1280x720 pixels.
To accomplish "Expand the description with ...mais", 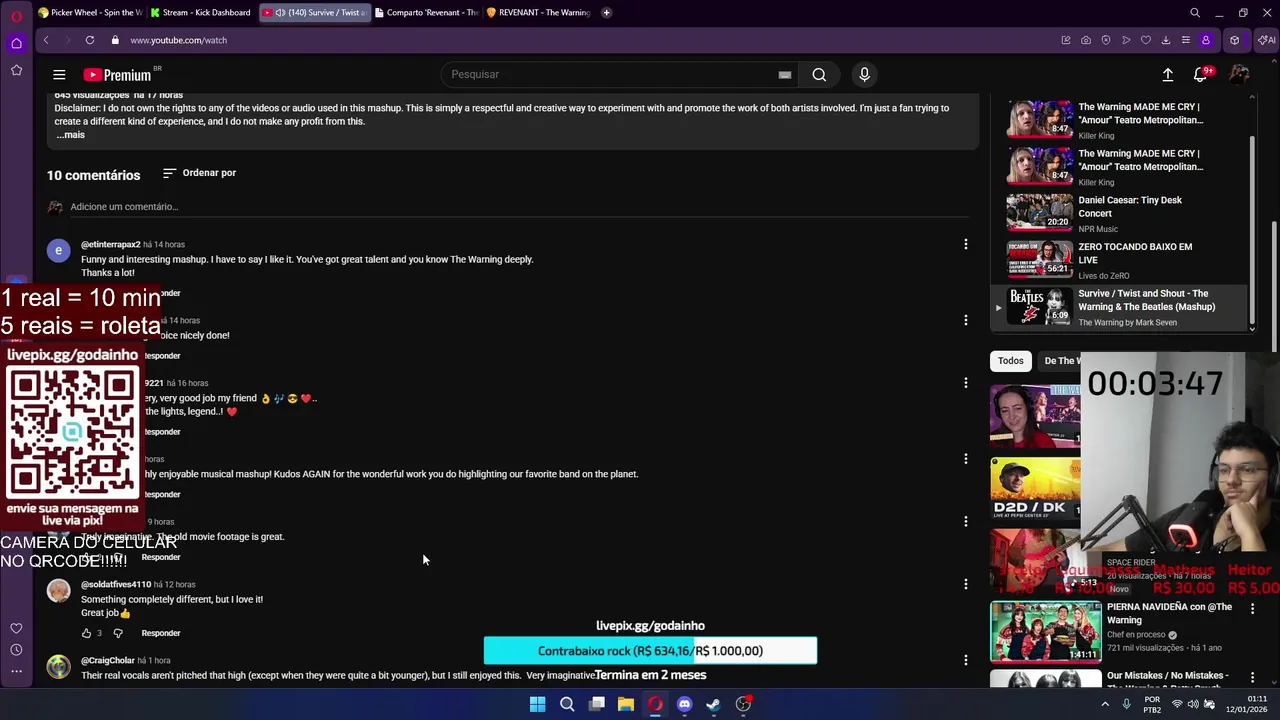I will point(71,135).
